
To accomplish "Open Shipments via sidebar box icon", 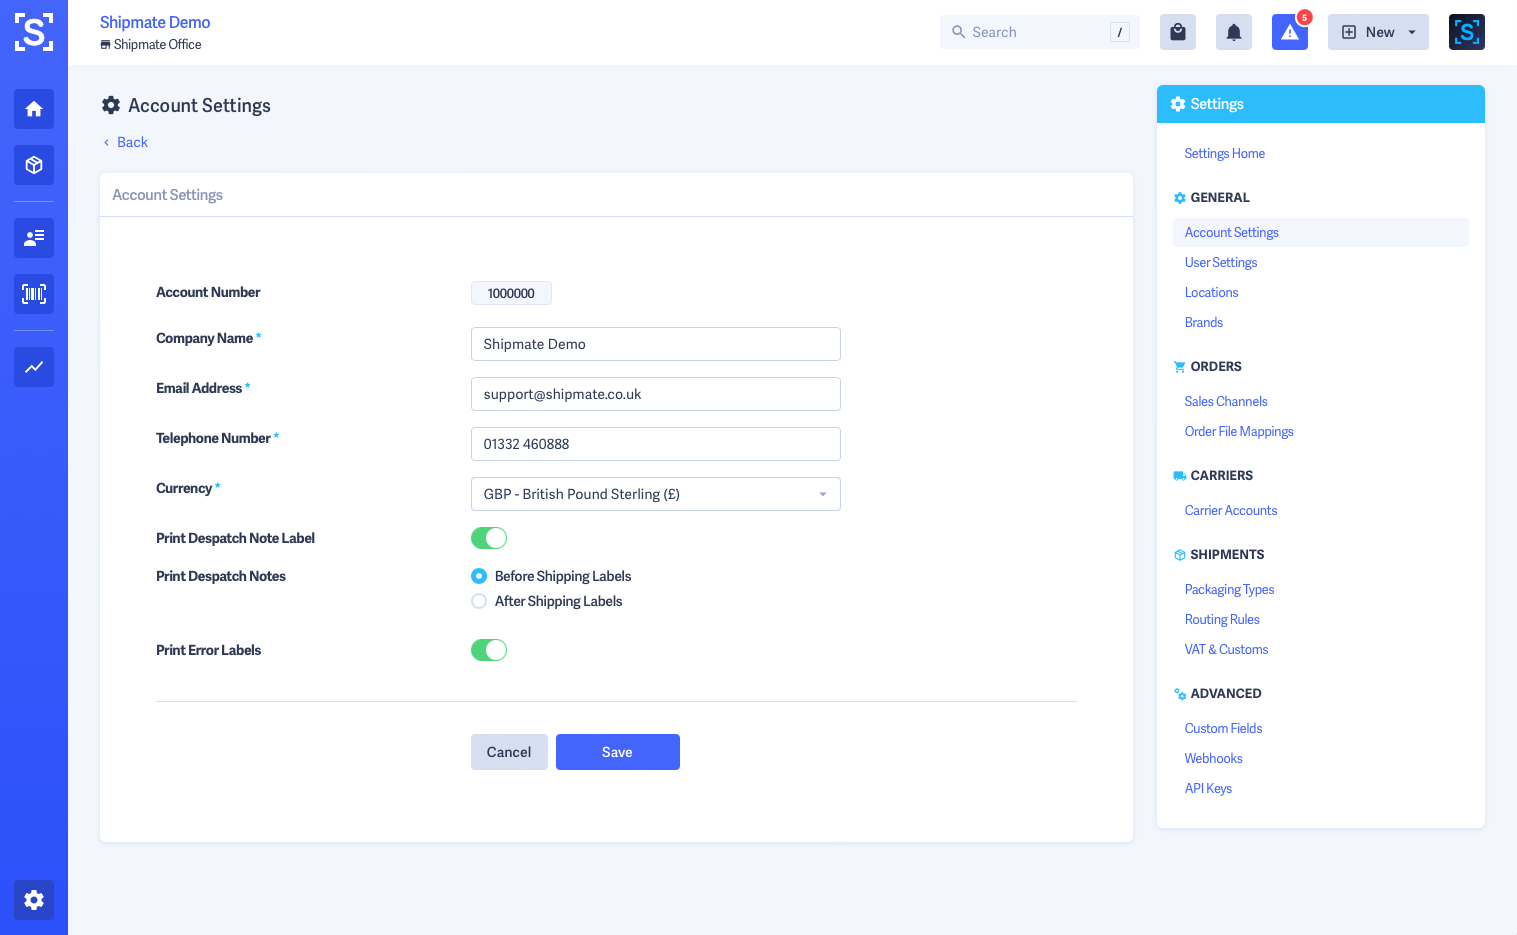I will 34,165.
